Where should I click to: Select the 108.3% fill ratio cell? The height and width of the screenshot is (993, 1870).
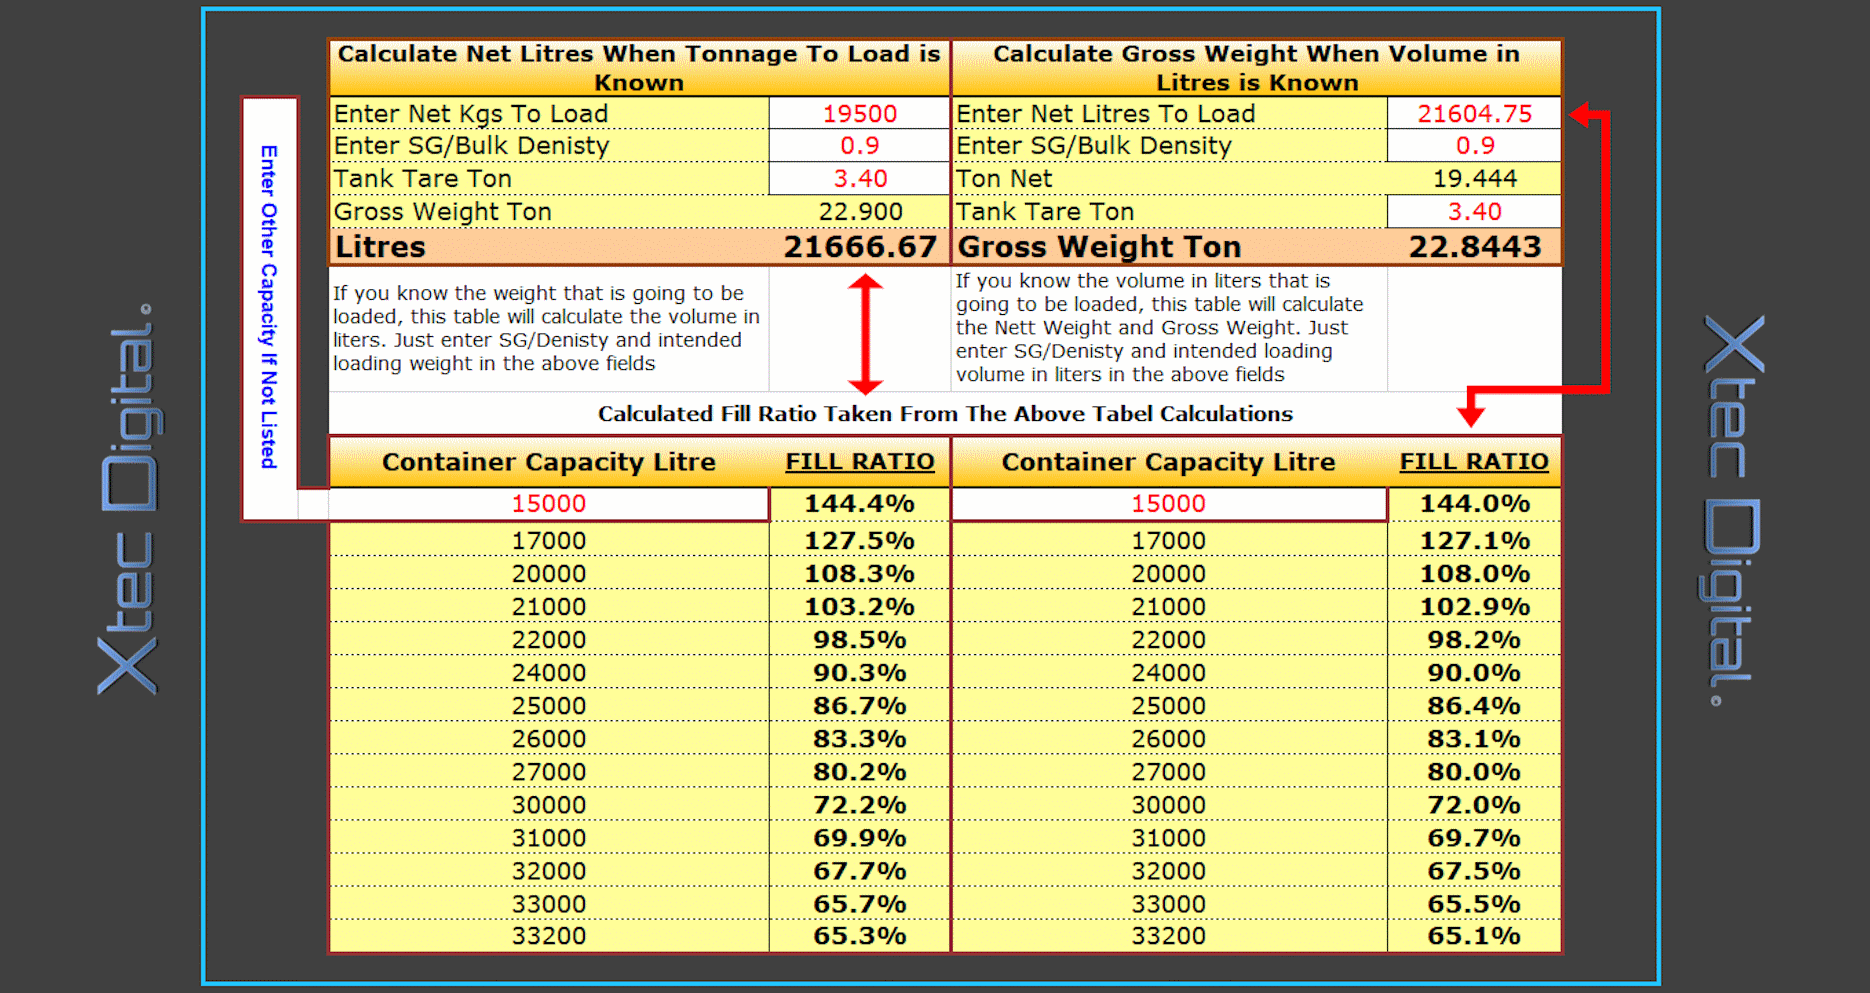tap(860, 574)
